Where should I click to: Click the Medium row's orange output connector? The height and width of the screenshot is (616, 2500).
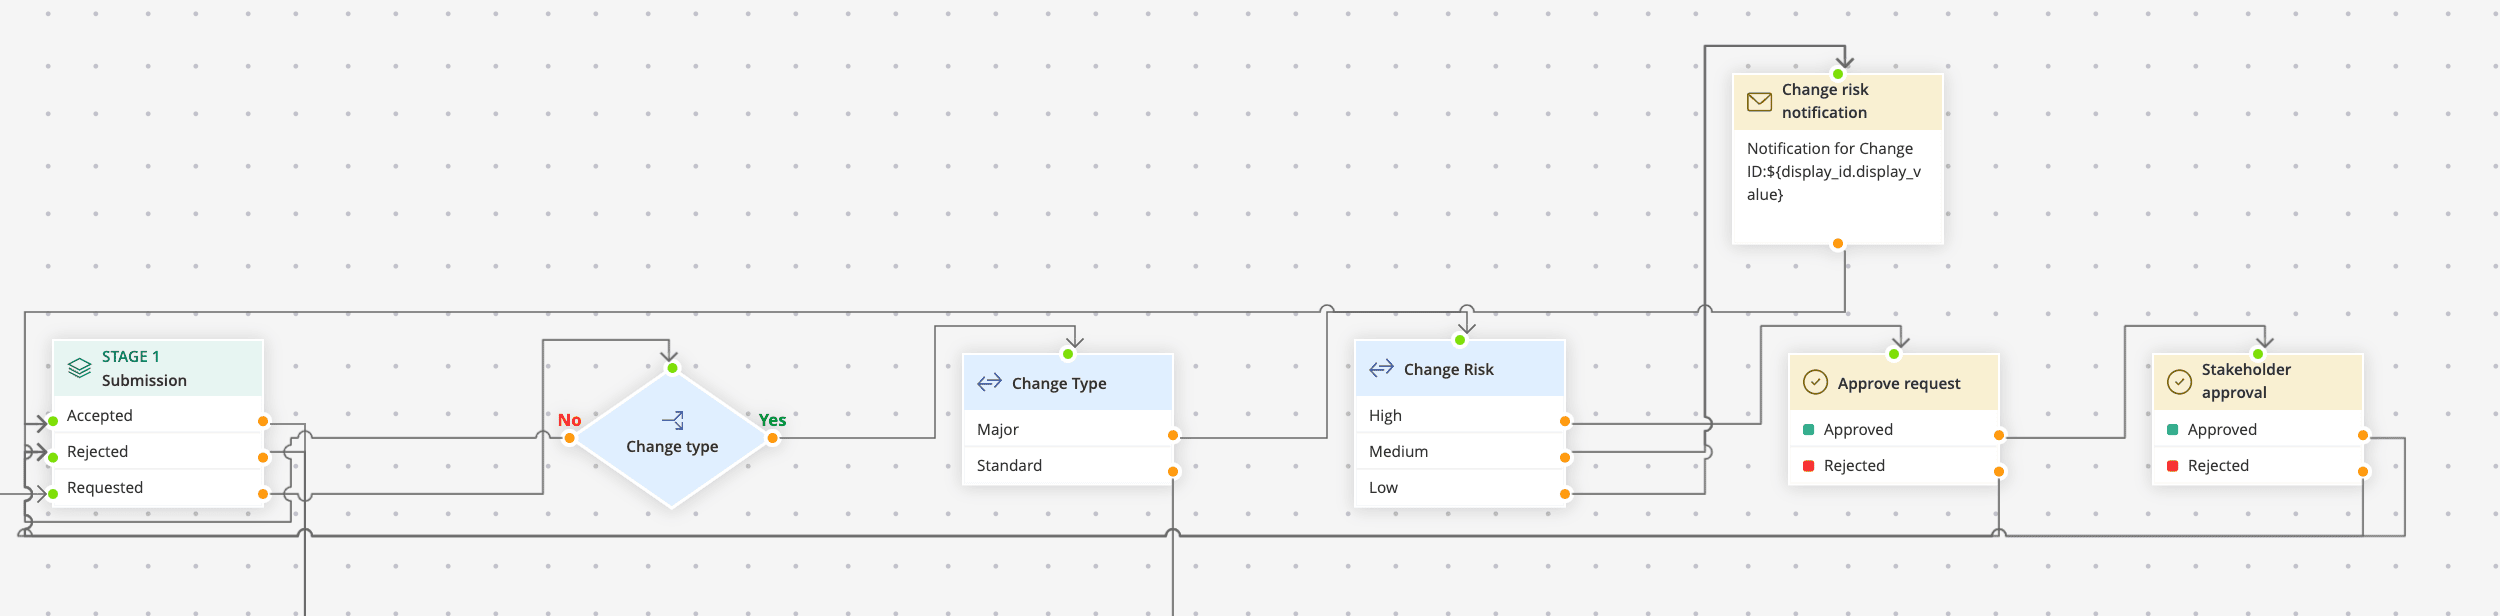pyautogui.click(x=1565, y=458)
